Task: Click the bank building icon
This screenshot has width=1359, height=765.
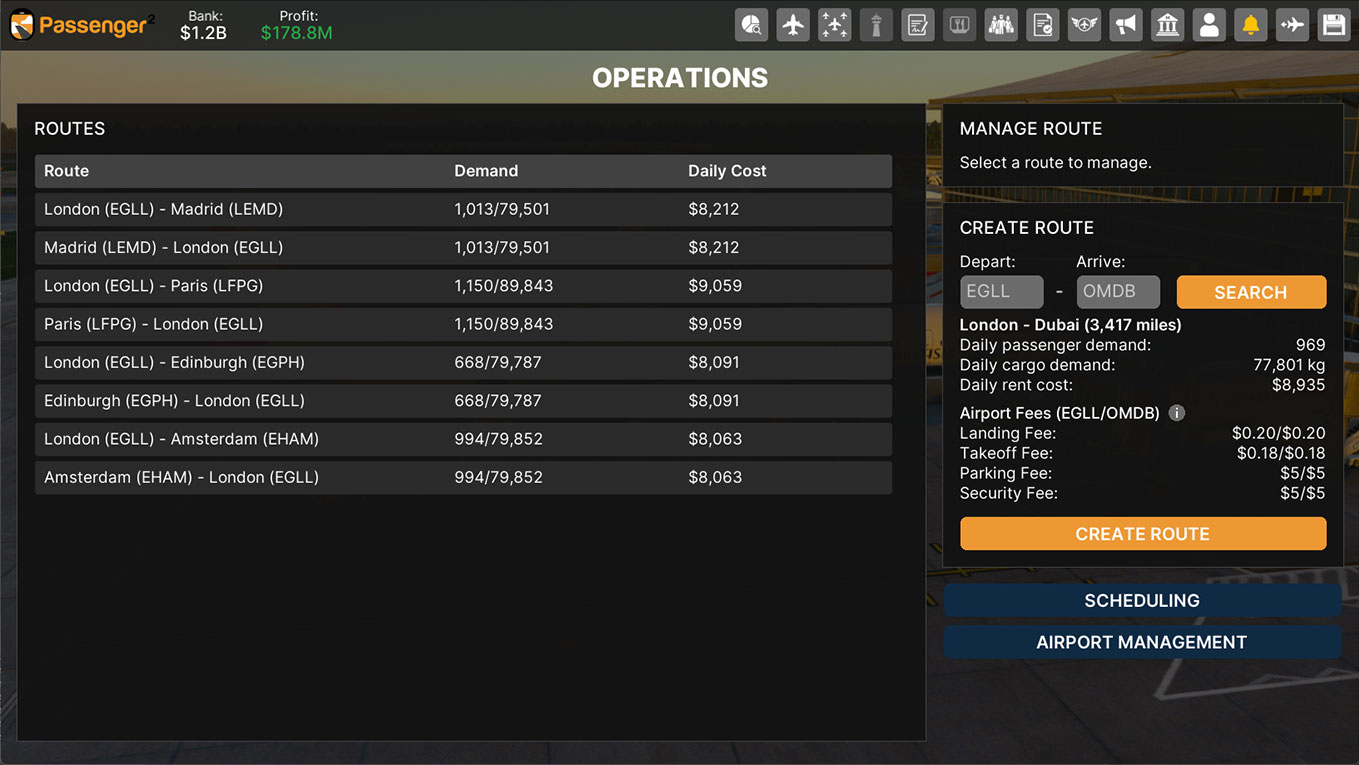Action: pos(1167,25)
